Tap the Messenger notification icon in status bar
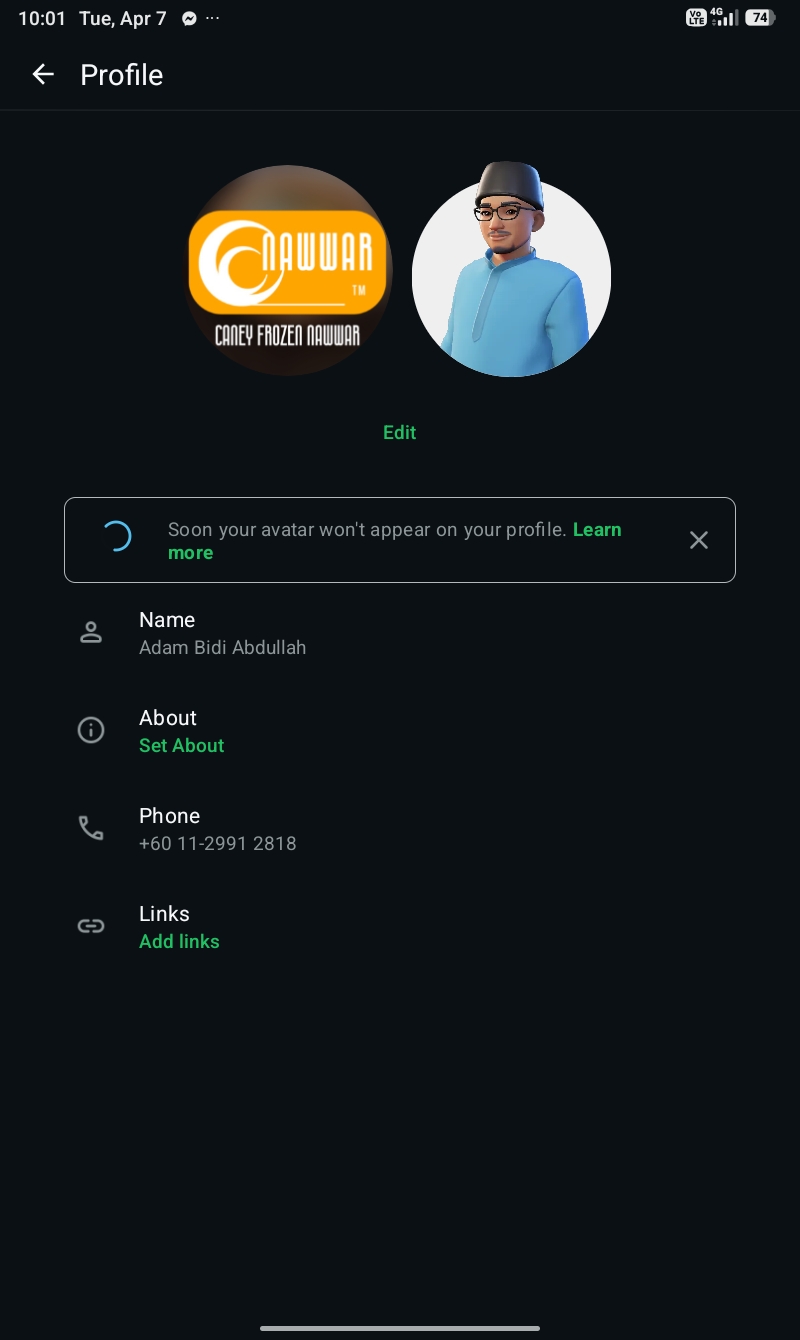 coord(189,18)
